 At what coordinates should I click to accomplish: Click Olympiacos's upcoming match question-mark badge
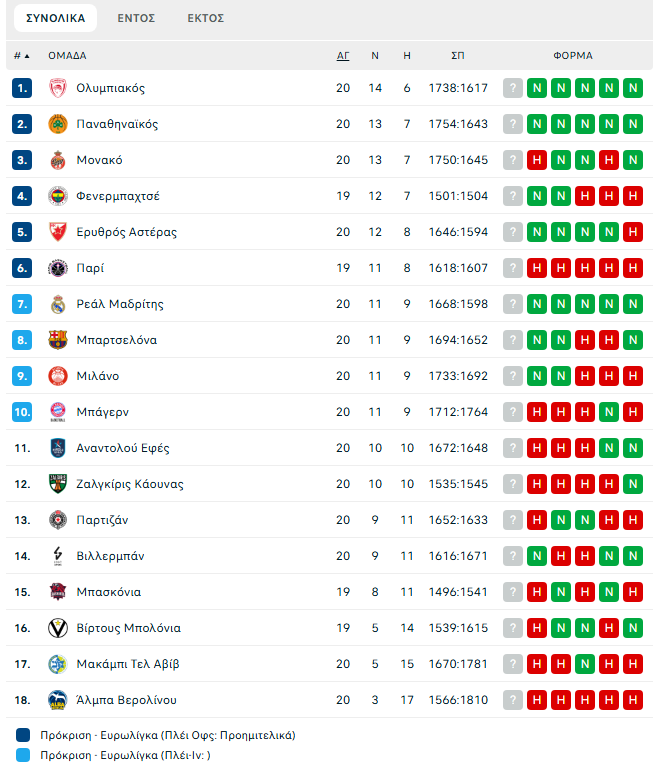point(513,88)
